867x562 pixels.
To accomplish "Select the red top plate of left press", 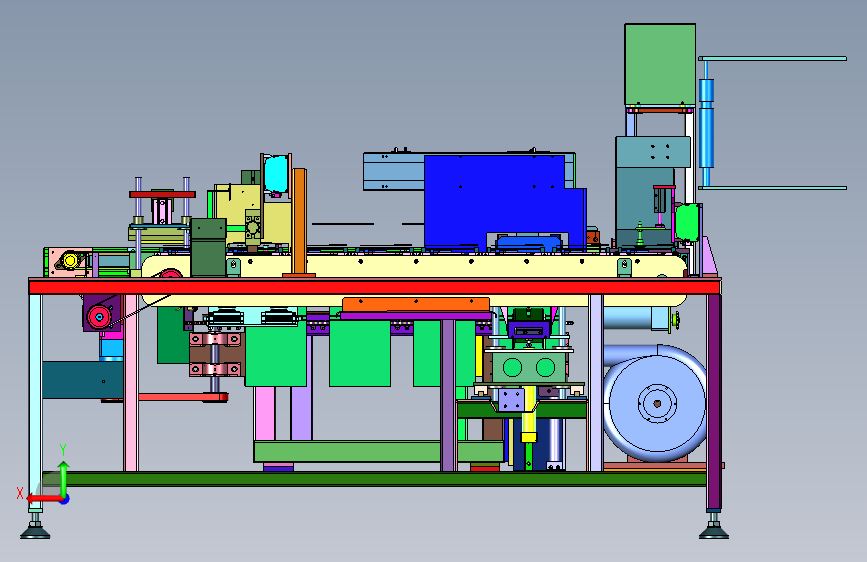I will [162, 194].
